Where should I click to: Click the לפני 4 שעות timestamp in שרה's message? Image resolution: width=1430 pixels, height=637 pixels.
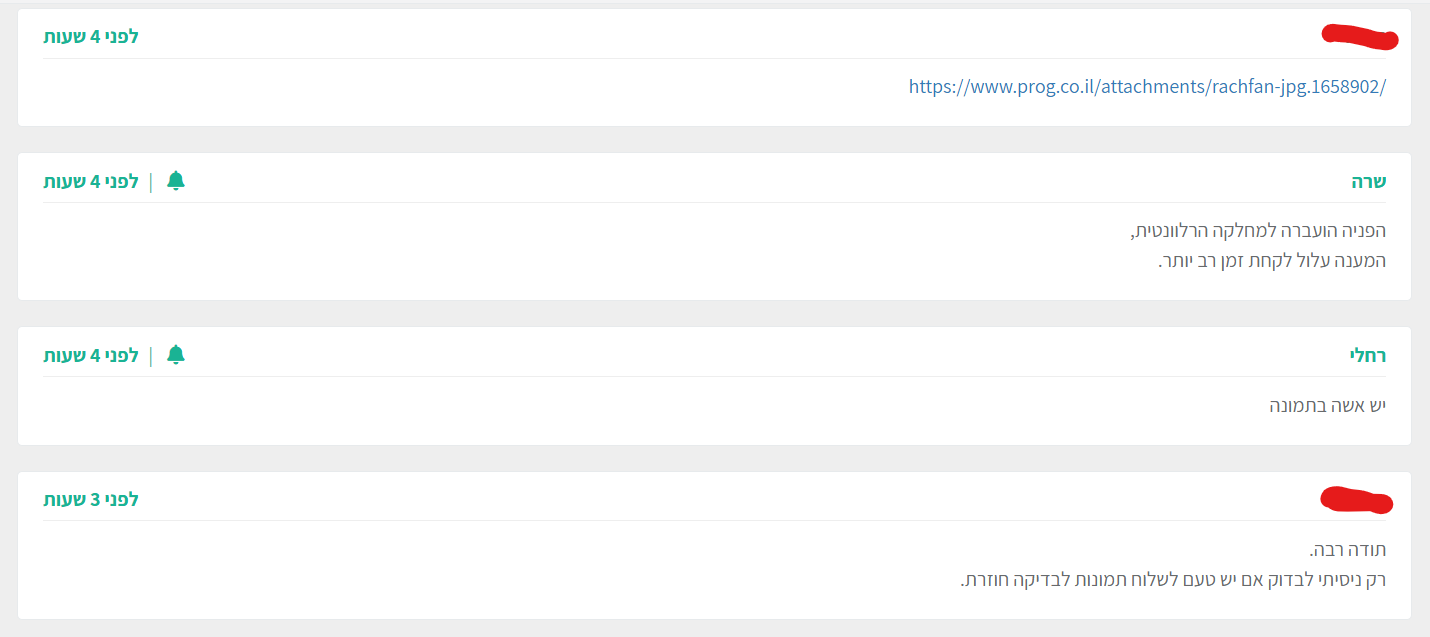click(x=91, y=182)
